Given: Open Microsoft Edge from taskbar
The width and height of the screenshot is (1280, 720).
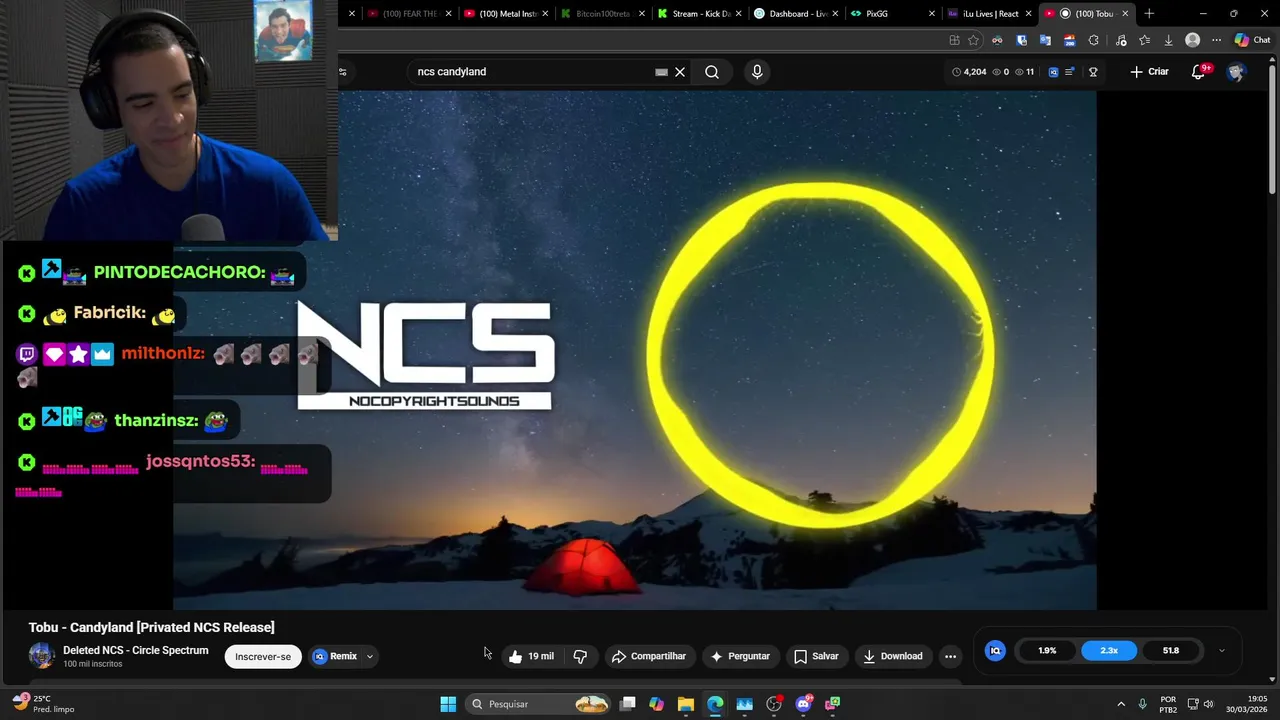Looking at the screenshot, I should point(715,704).
